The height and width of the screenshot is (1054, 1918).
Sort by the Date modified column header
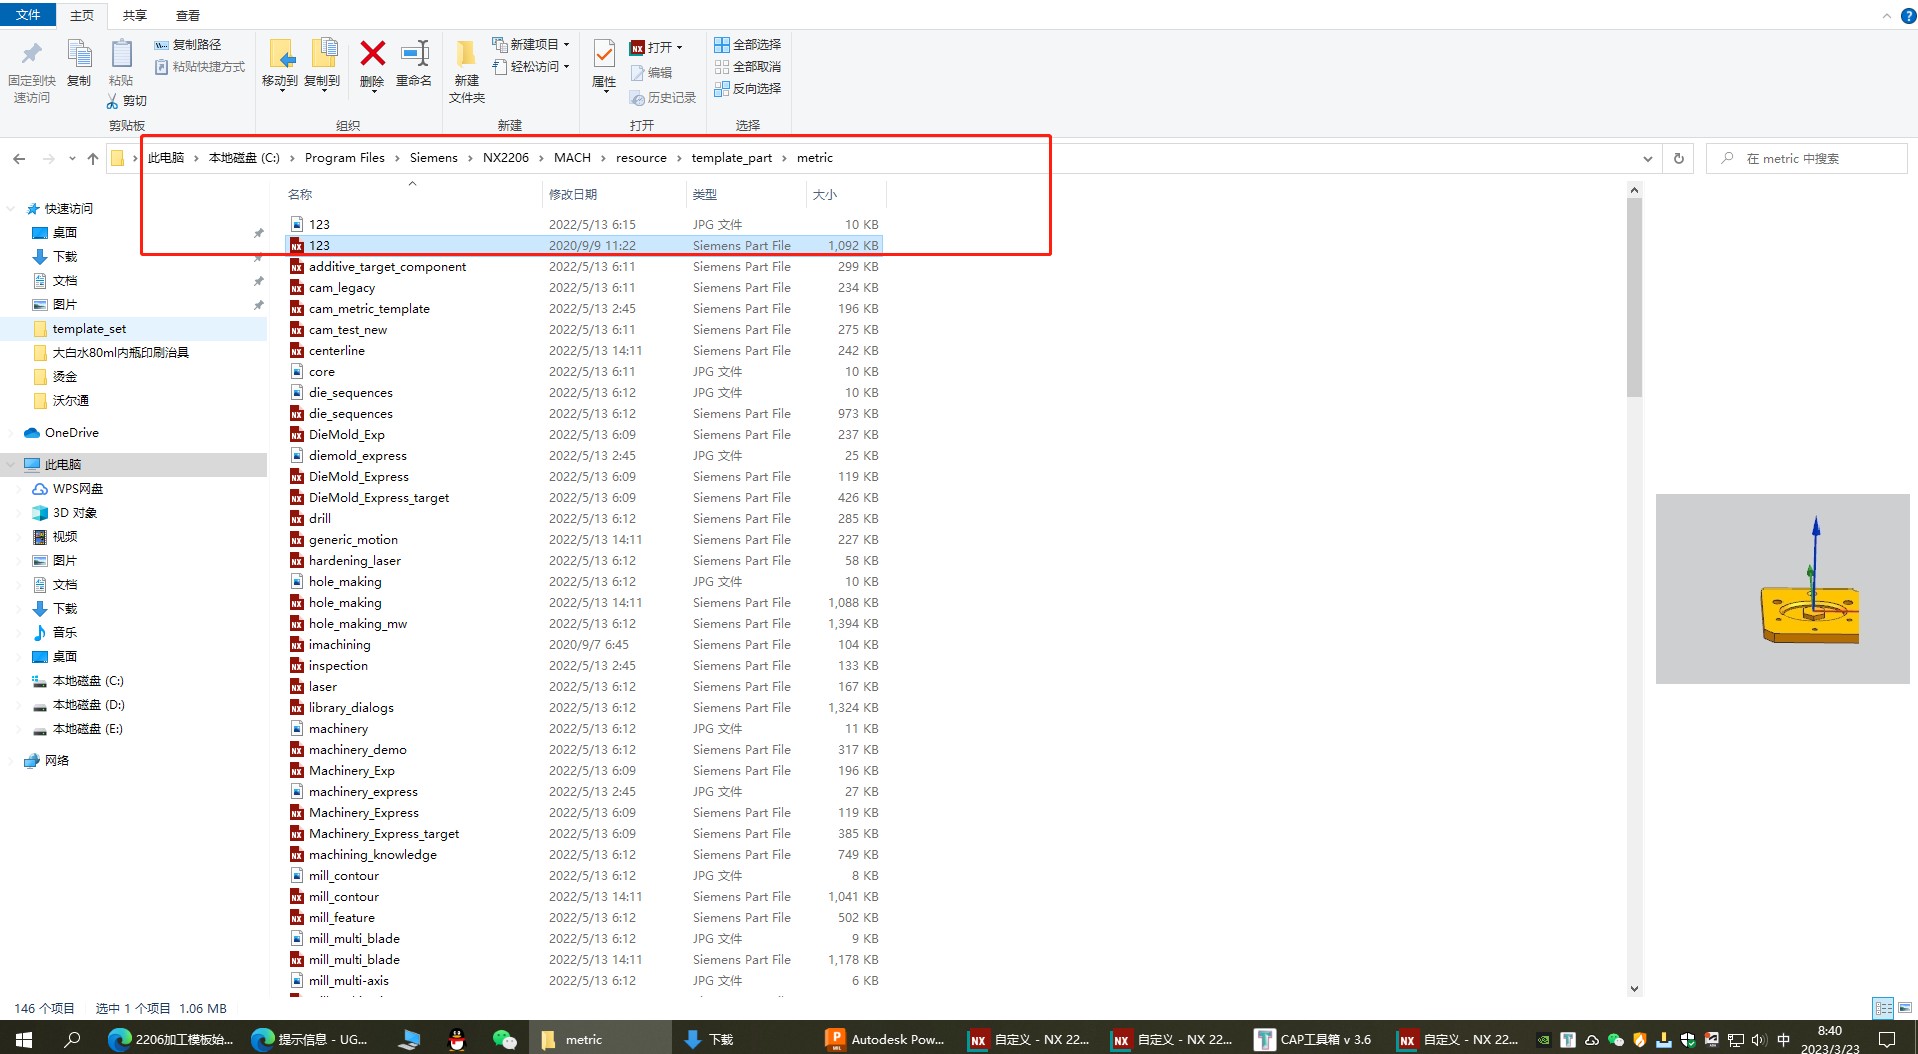click(x=573, y=195)
